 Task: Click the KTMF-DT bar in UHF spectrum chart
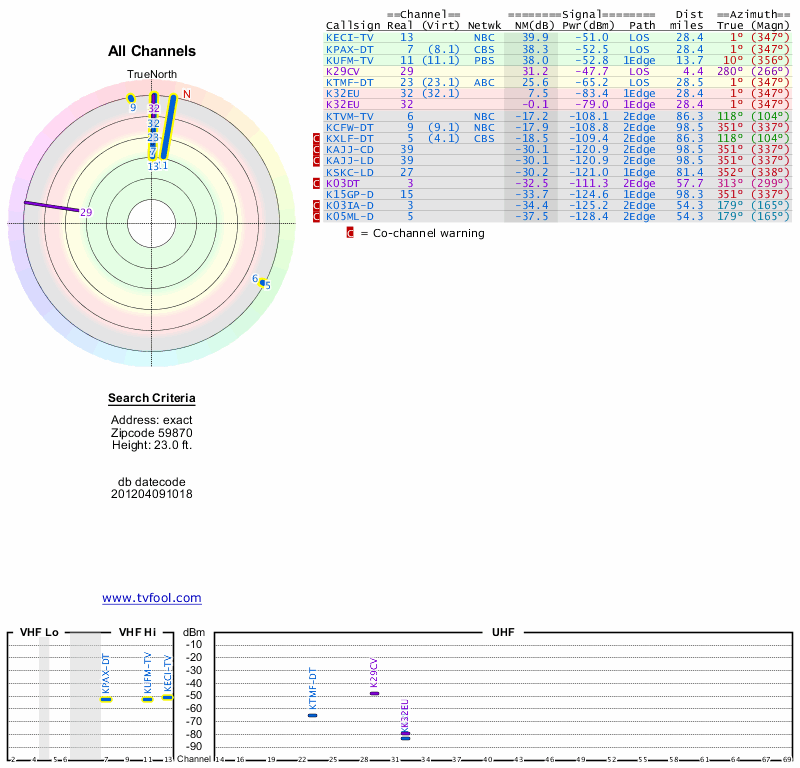(312, 715)
